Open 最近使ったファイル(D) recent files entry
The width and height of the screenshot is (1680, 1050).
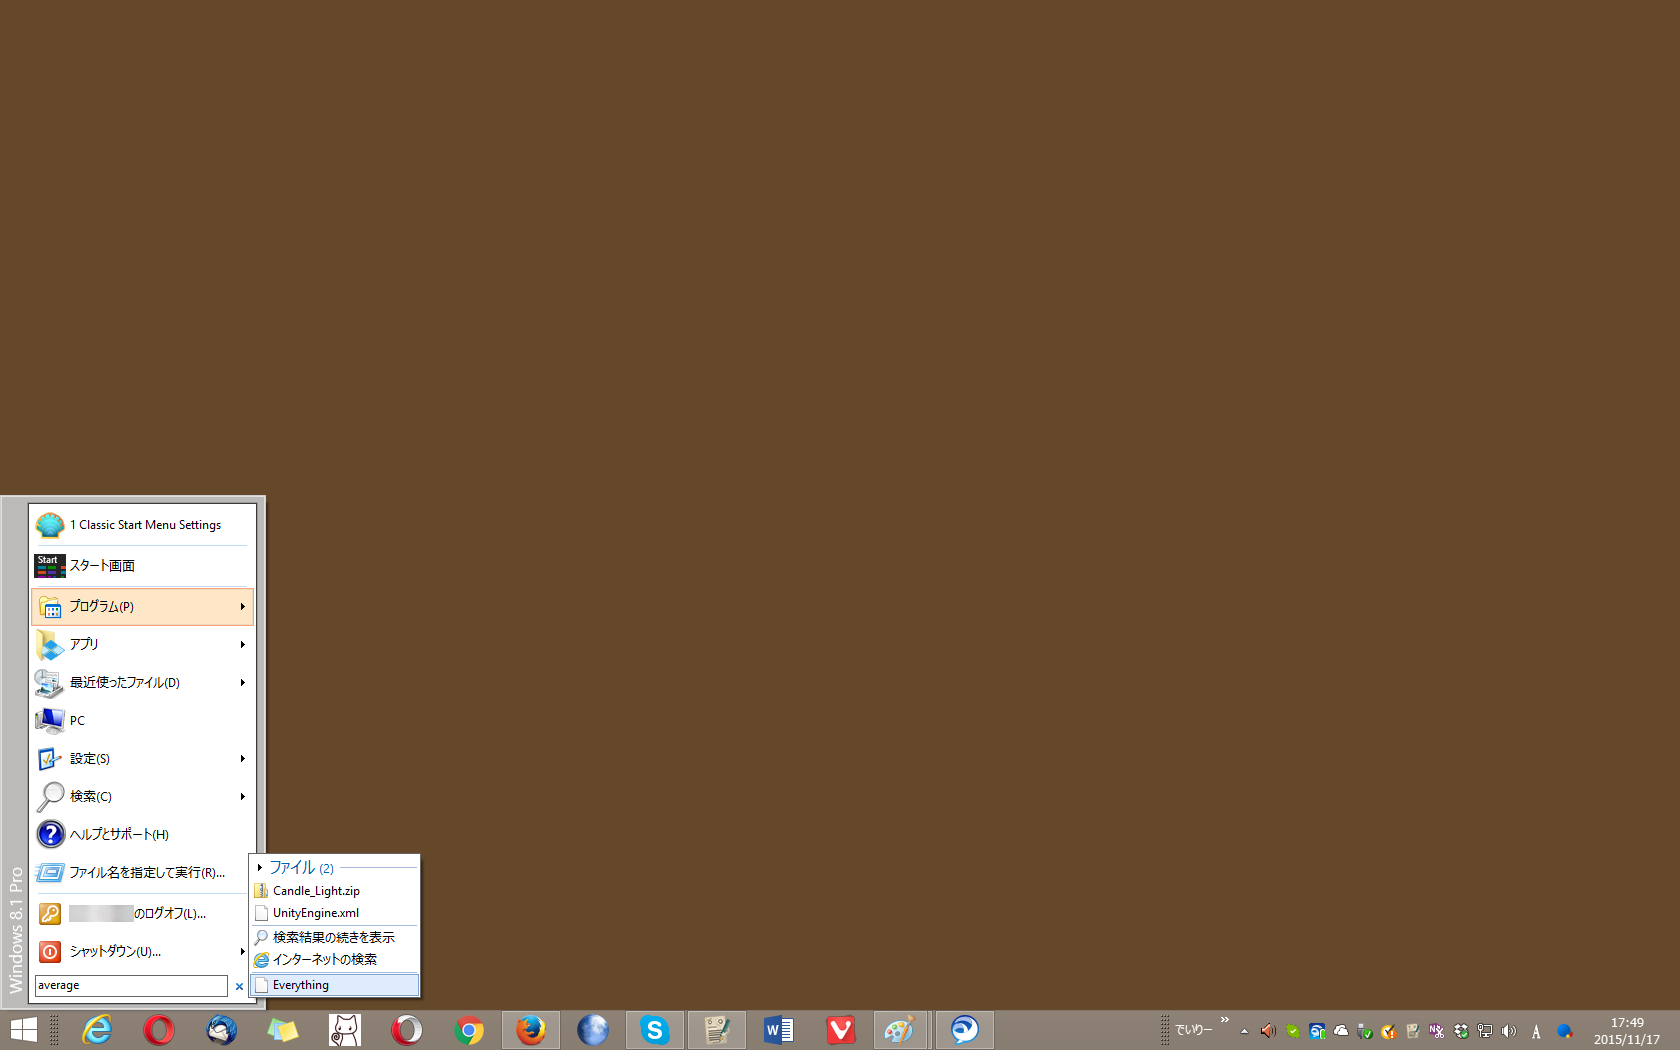[x=143, y=683]
